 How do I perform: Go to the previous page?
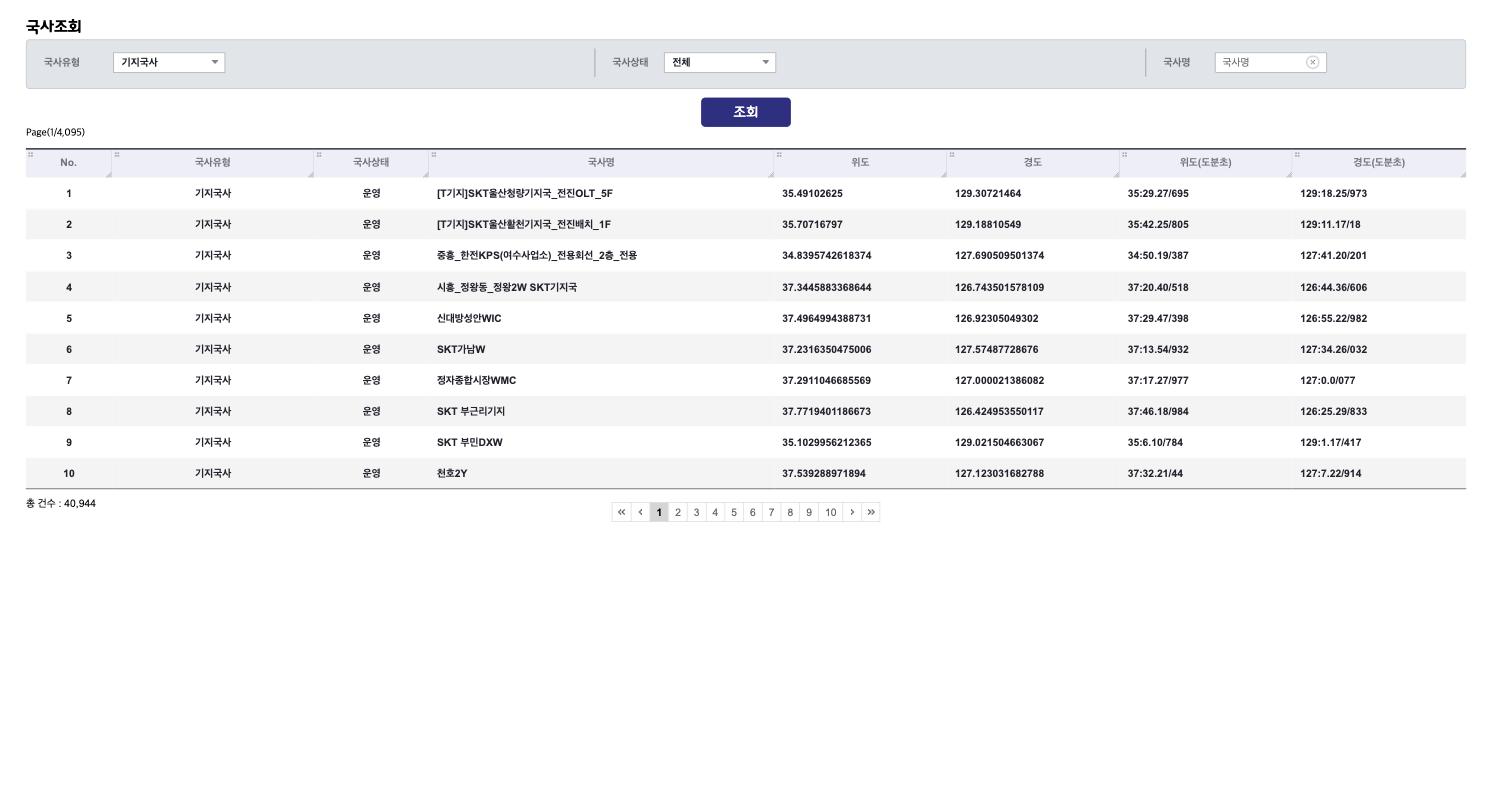pyautogui.click(x=640, y=512)
